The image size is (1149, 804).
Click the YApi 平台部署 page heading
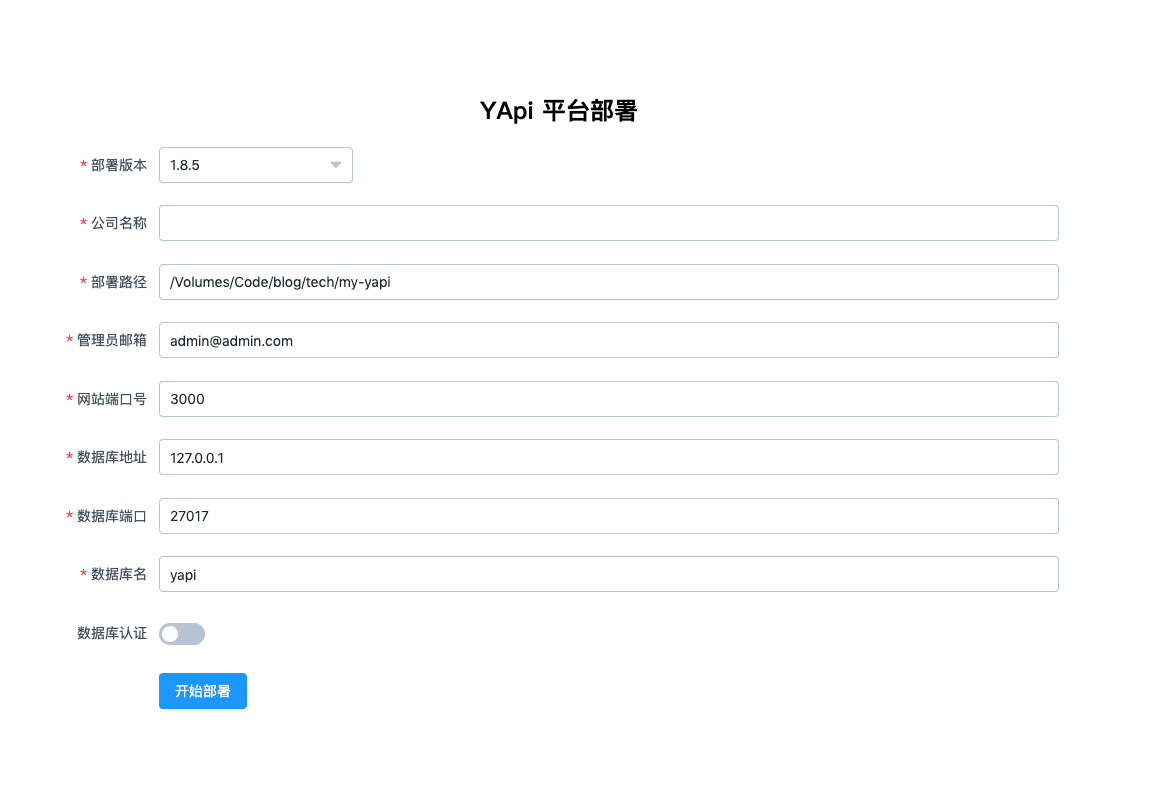pos(558,111)
